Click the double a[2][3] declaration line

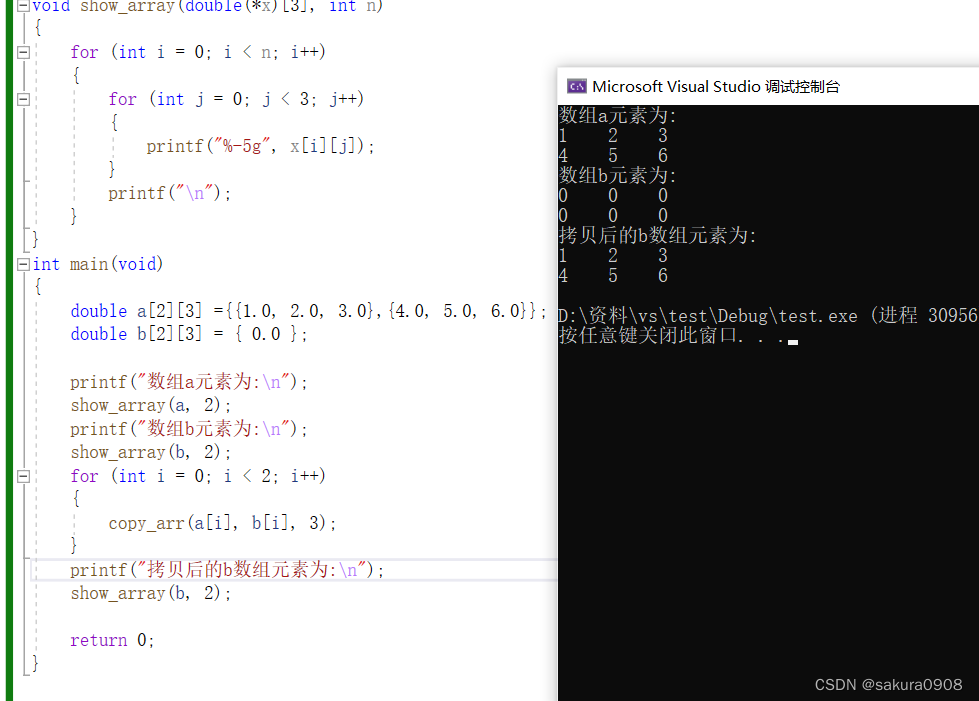pos(308,311)
